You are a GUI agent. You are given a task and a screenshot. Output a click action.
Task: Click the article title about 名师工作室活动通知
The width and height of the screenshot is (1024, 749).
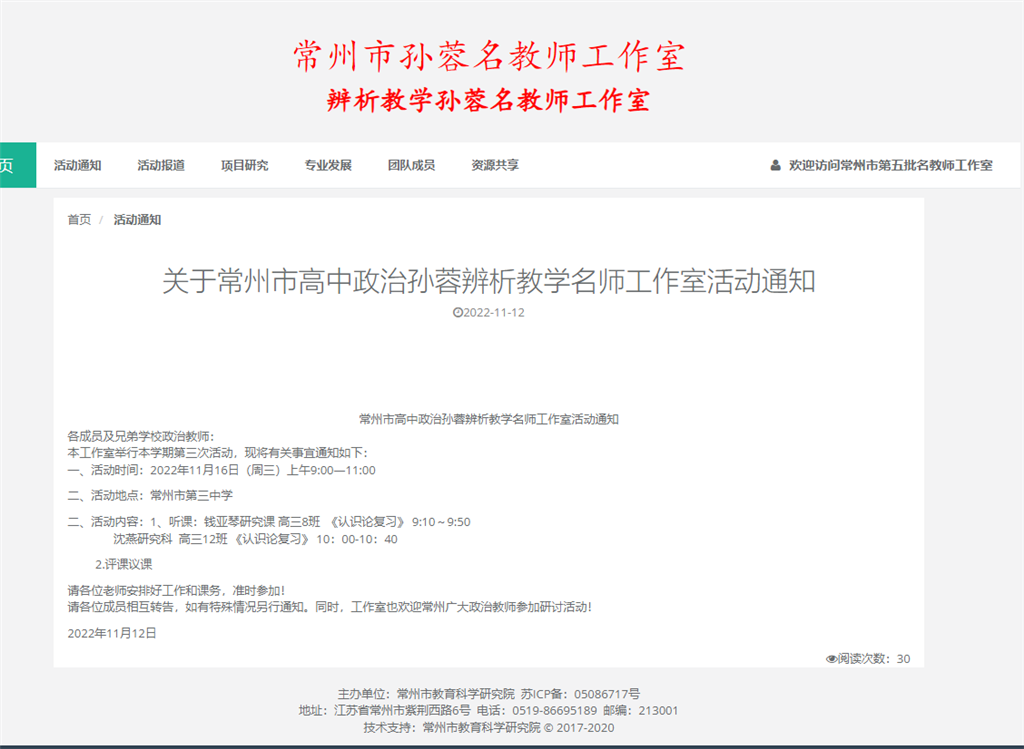click(x=488, y=282)
